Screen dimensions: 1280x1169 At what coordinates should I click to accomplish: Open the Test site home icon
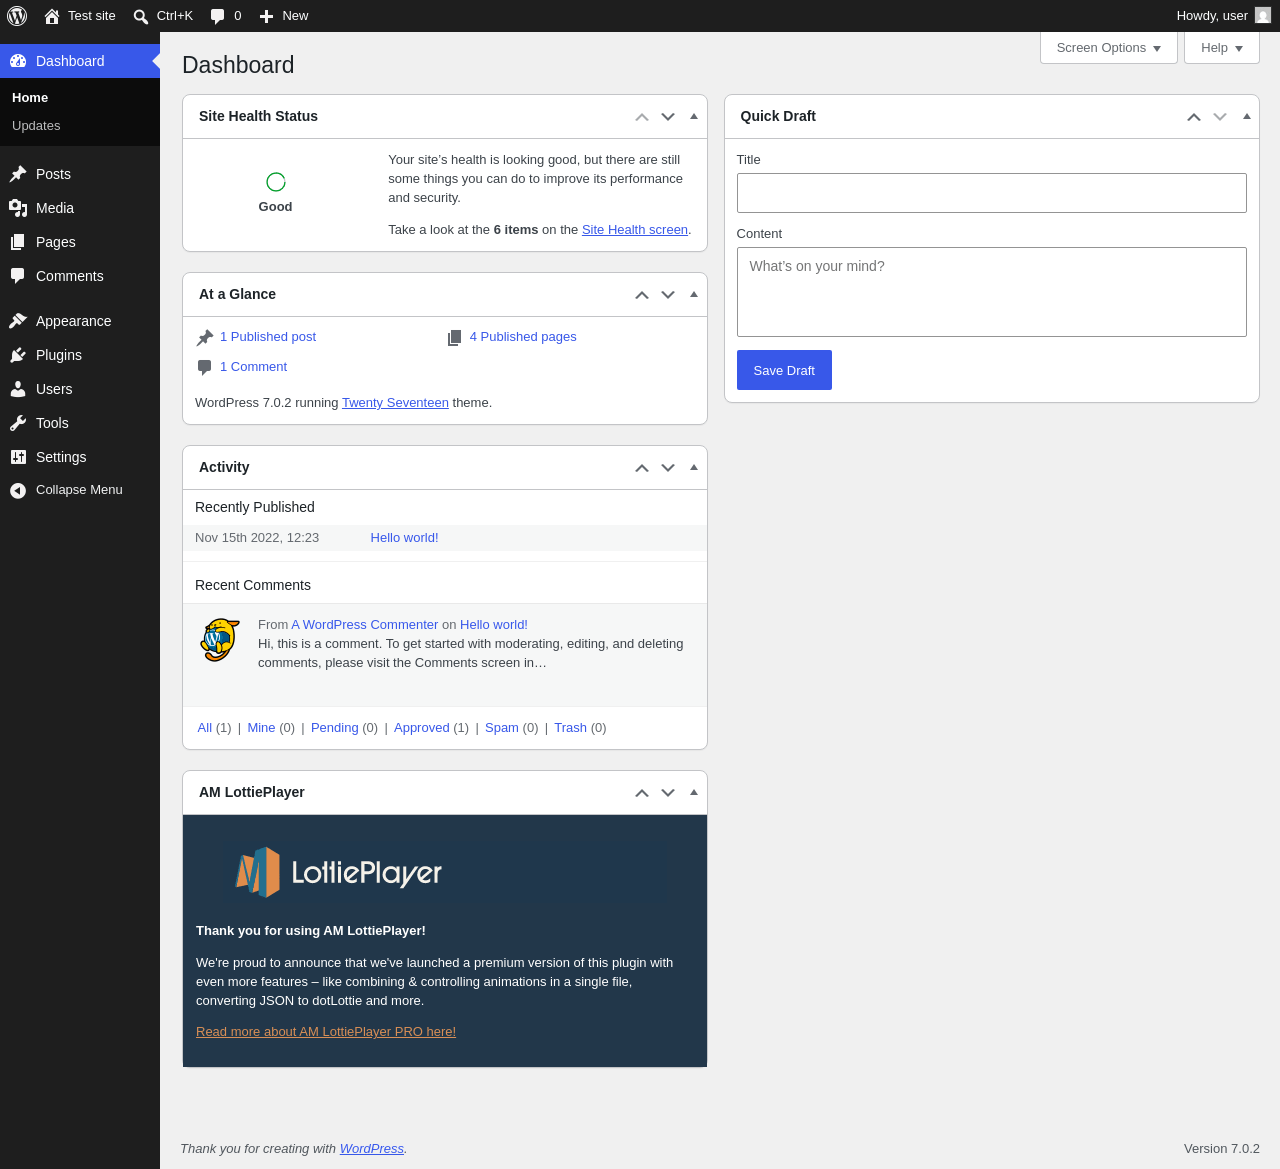click(x=52, y=16)
